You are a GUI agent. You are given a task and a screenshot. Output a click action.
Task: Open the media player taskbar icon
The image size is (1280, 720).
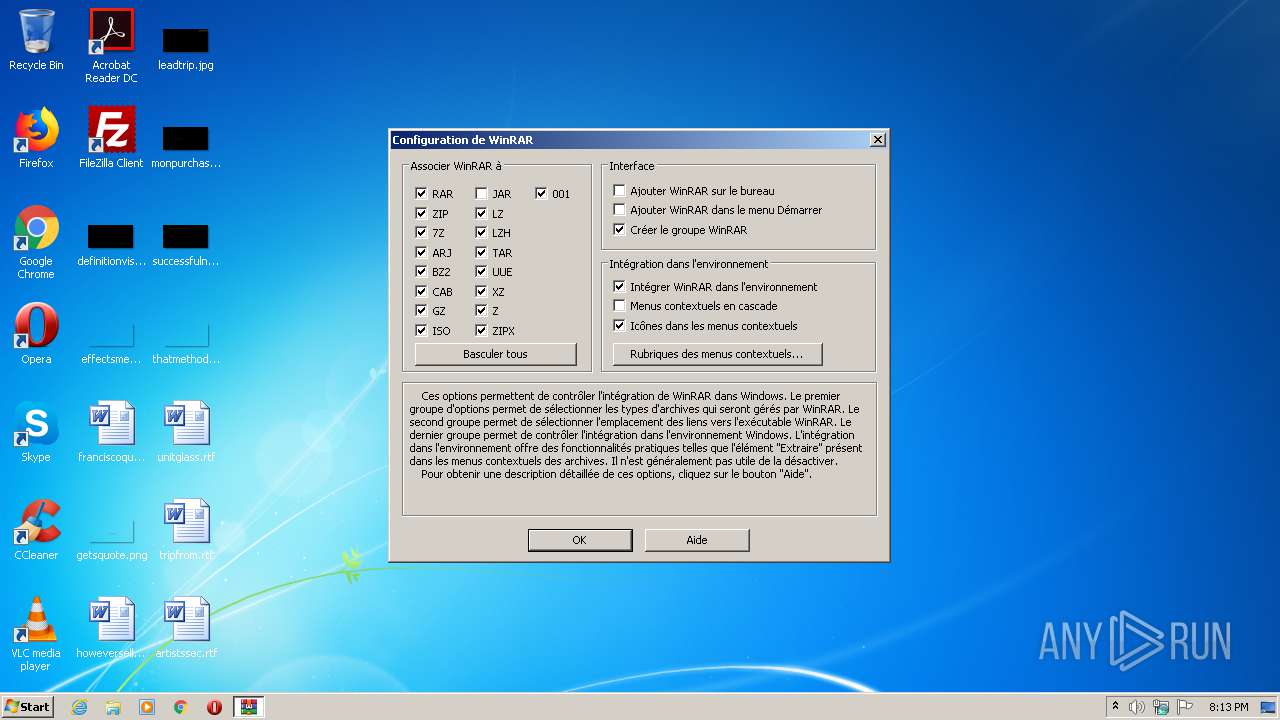(x=147, y=707)
